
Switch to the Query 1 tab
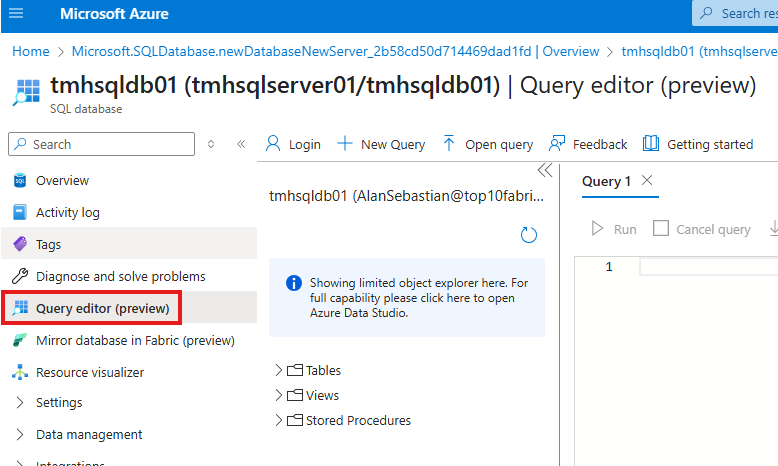click(x=606, y=182)
